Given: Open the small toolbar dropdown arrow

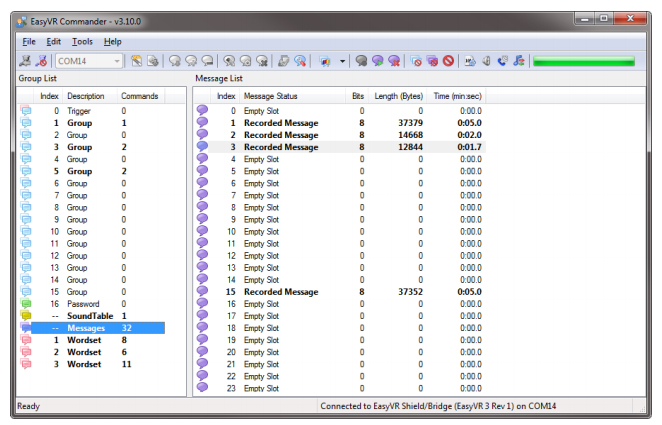Looking at the screenshot, I should point(342,62).
